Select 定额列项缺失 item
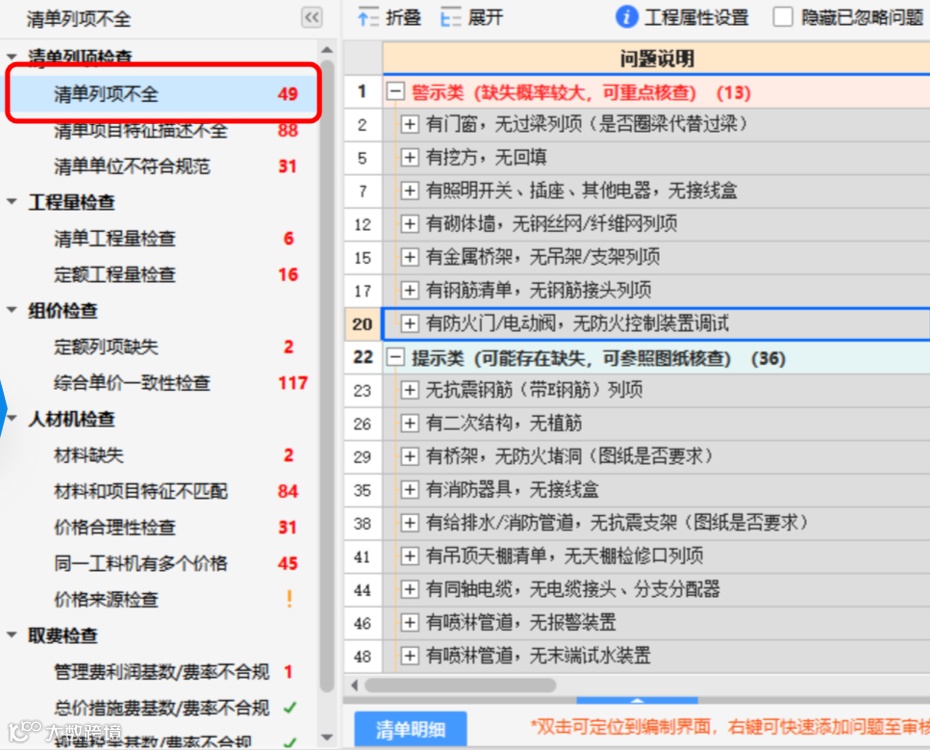The image size is (930, 750). pos(106,347)
